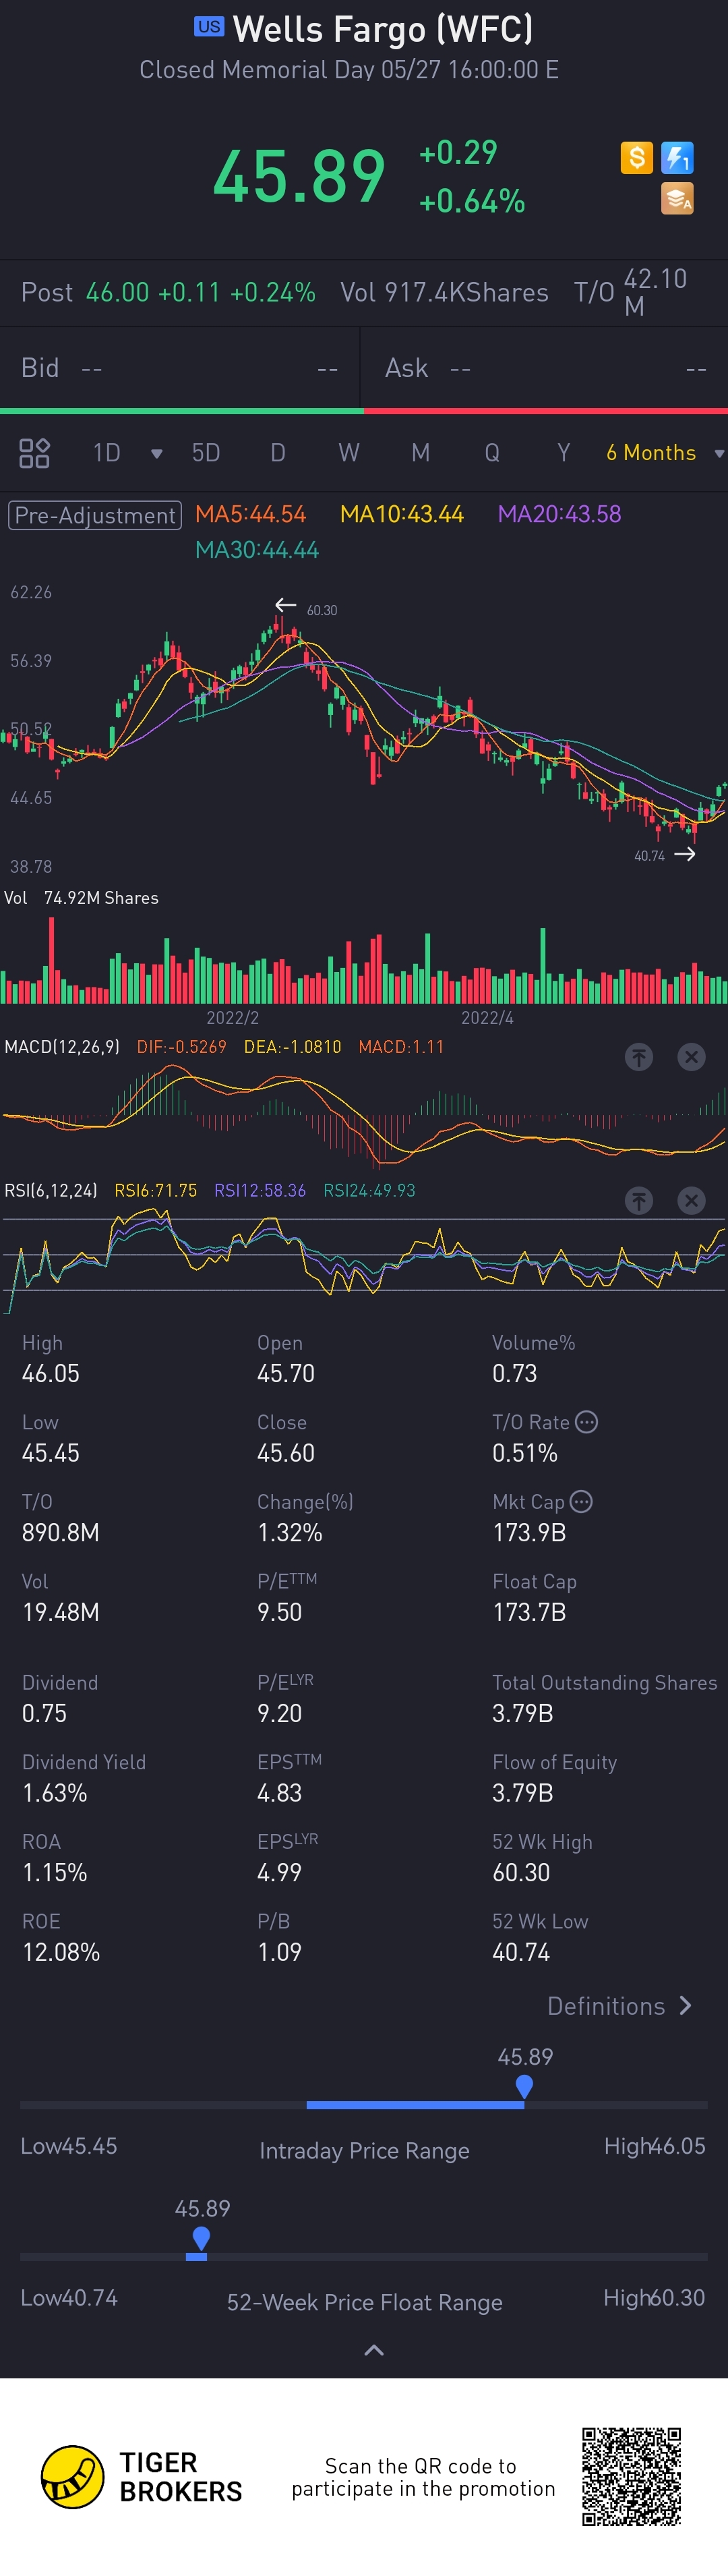Tap the main price 45.89
Viewport: 728px width, 2576px height.
[299, 176]
